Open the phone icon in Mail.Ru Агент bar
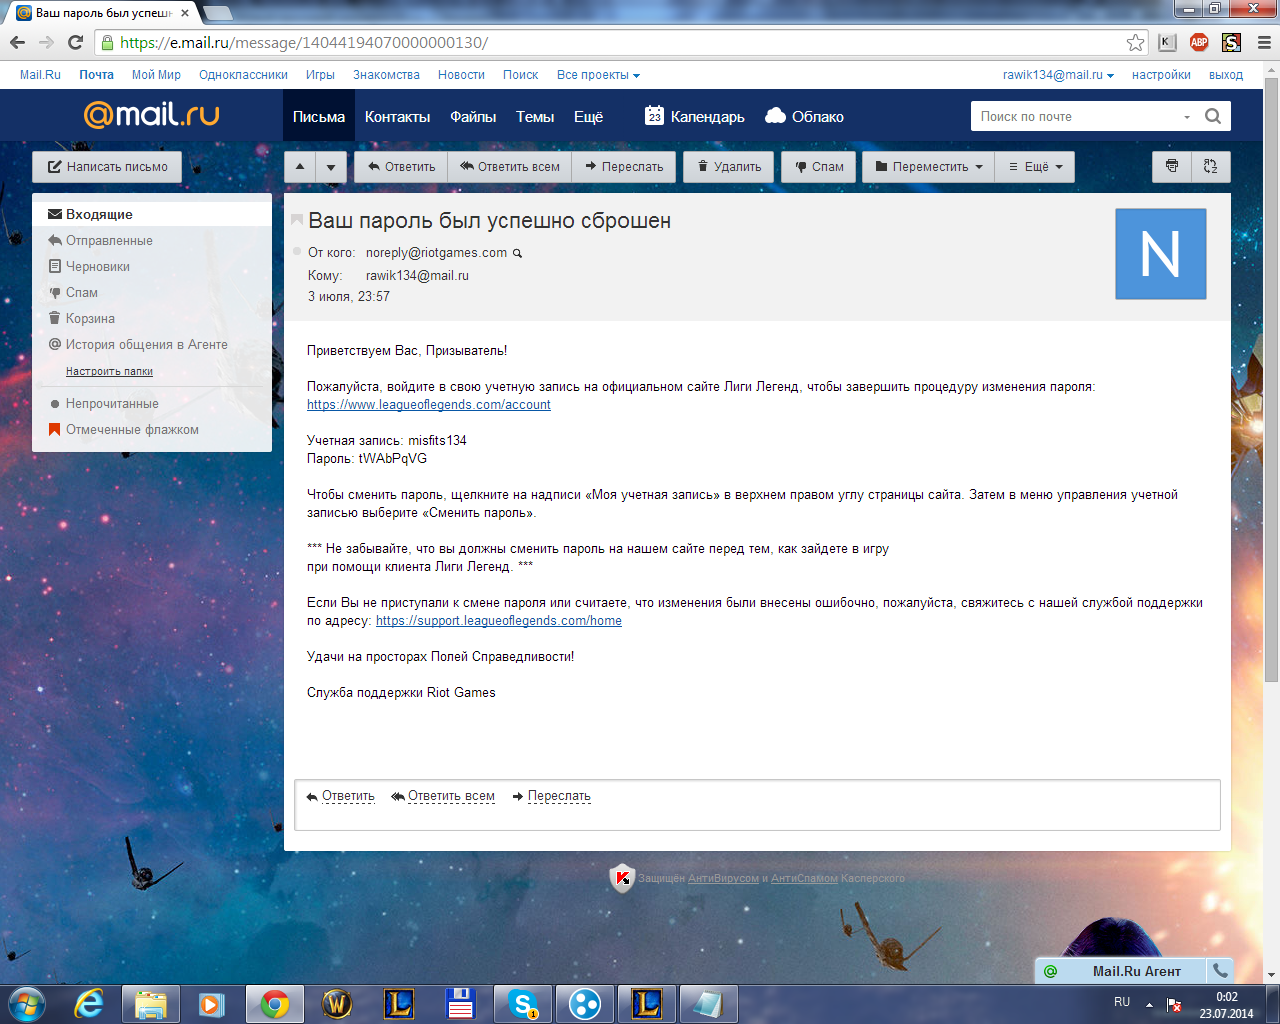The image size is (1280, 1024). click(x=1220, y=971)
